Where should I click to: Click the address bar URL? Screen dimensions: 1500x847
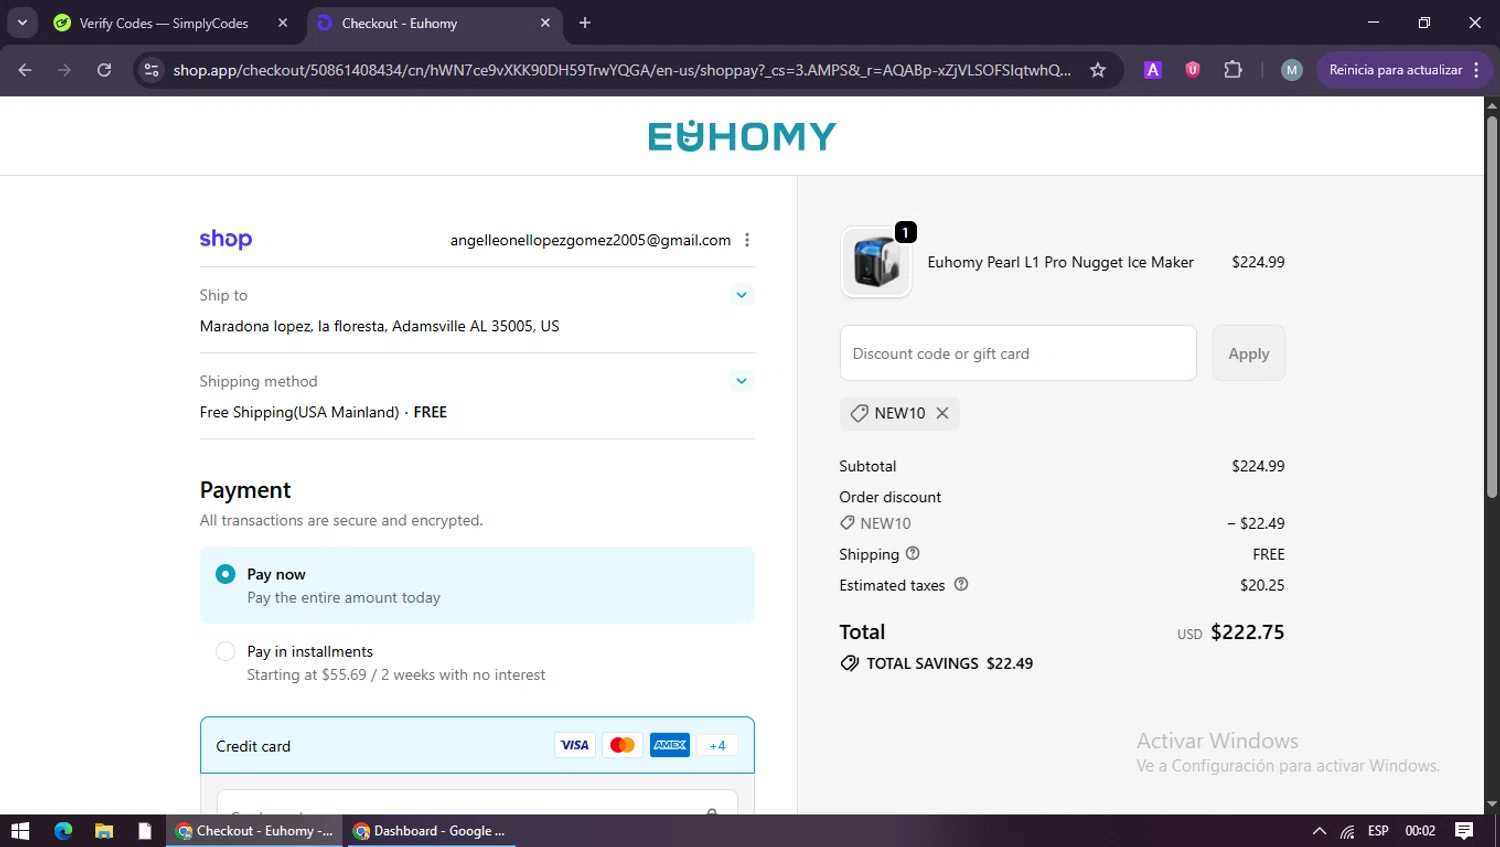click(621, 70)
